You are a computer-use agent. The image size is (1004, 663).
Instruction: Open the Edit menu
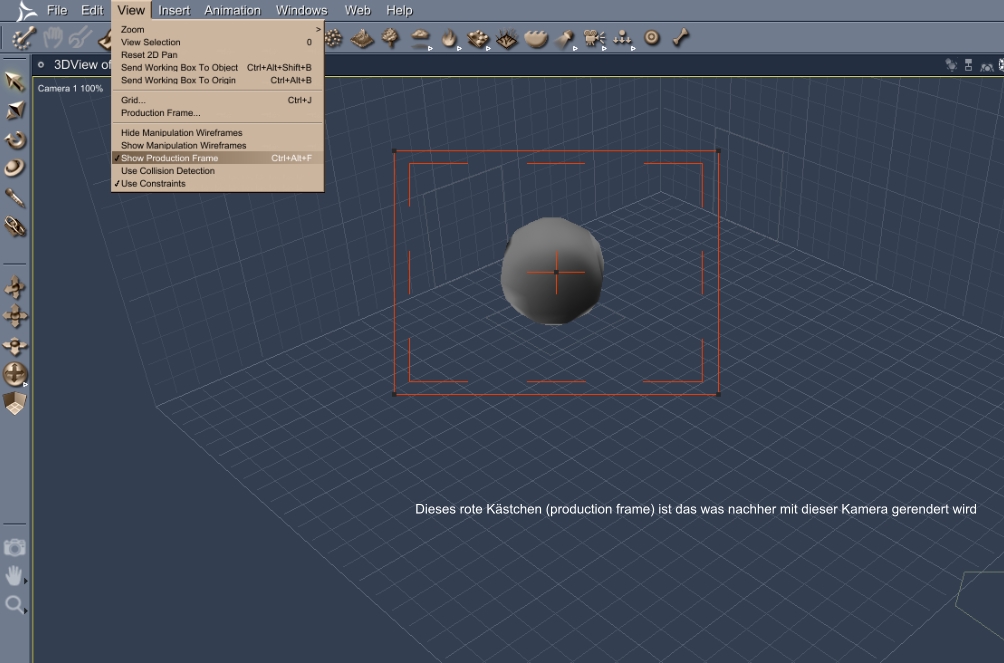tap(92, 10)
